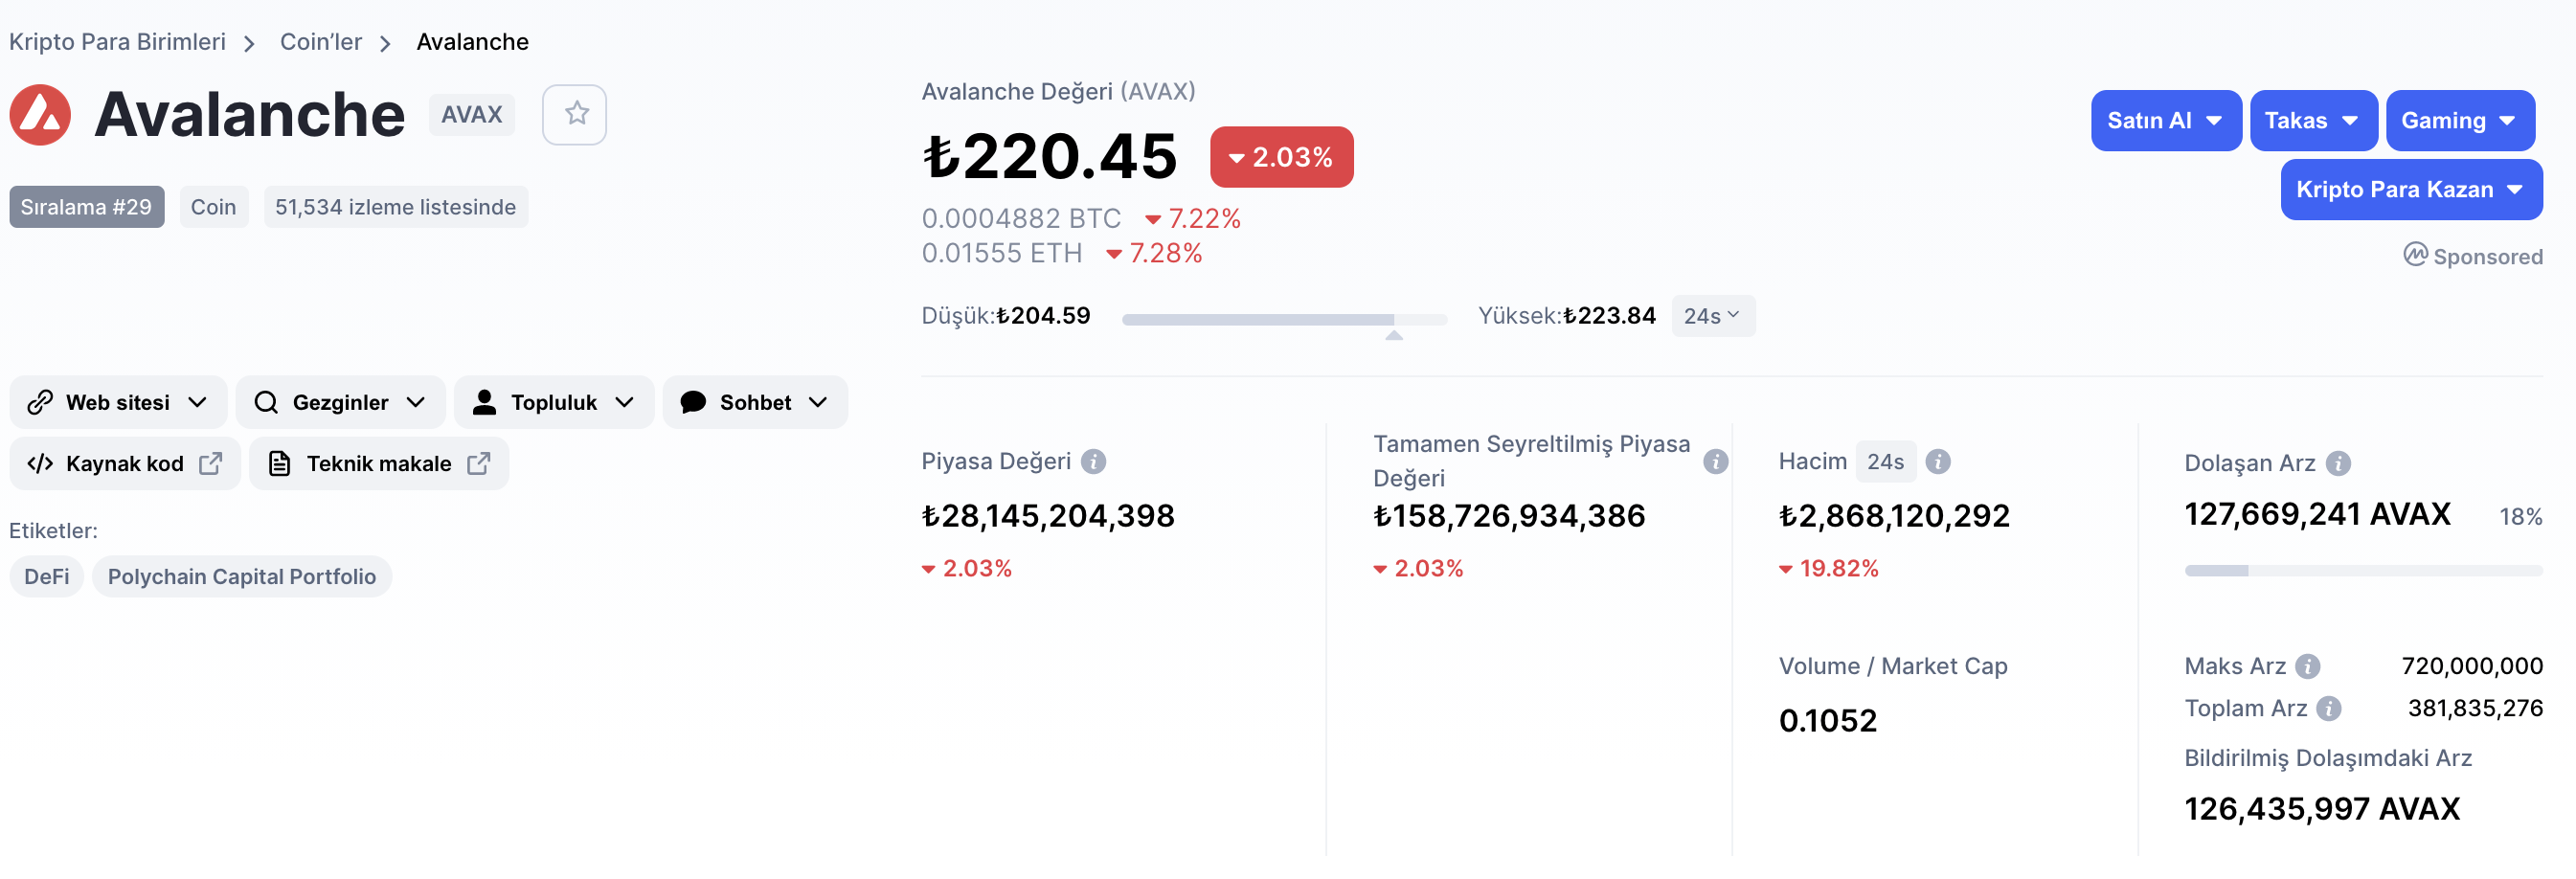Click the low-high price range bar
The image size is (2576, 879).
point(1284,319)
